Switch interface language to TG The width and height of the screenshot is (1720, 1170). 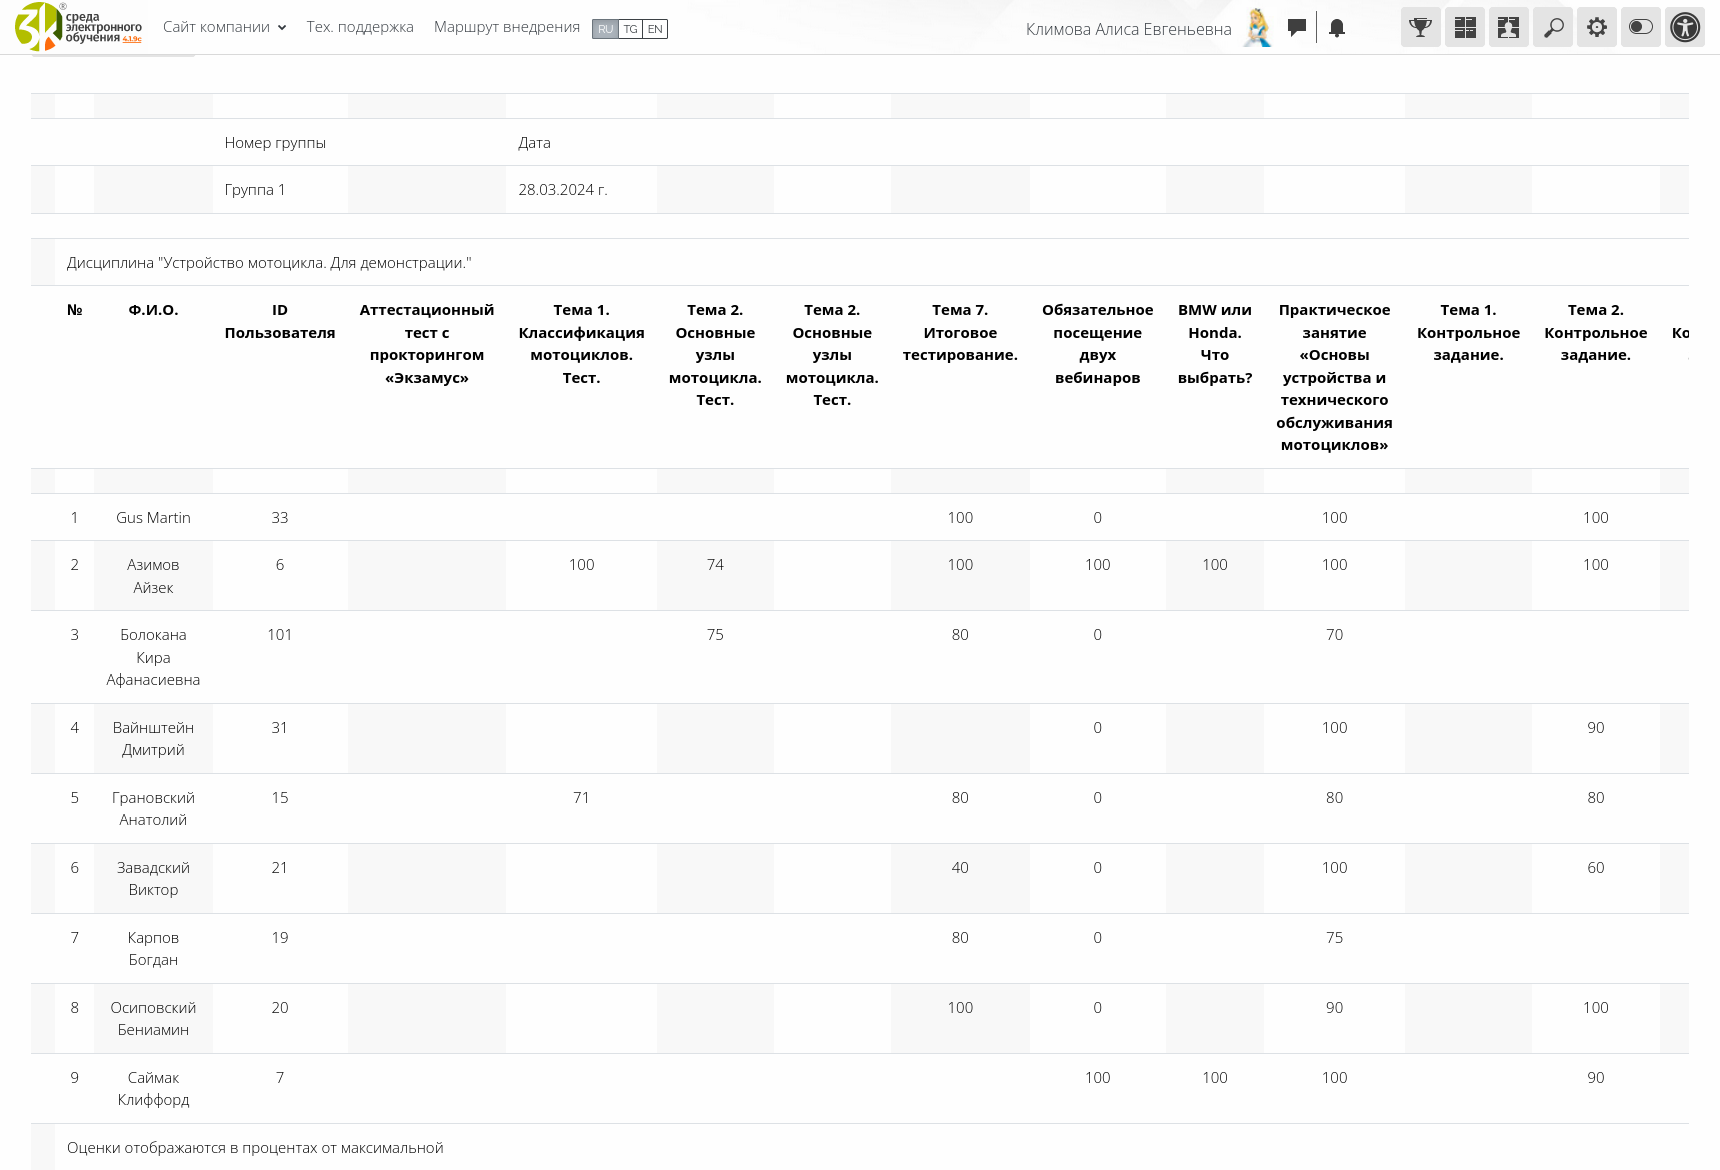click(630, 29)
